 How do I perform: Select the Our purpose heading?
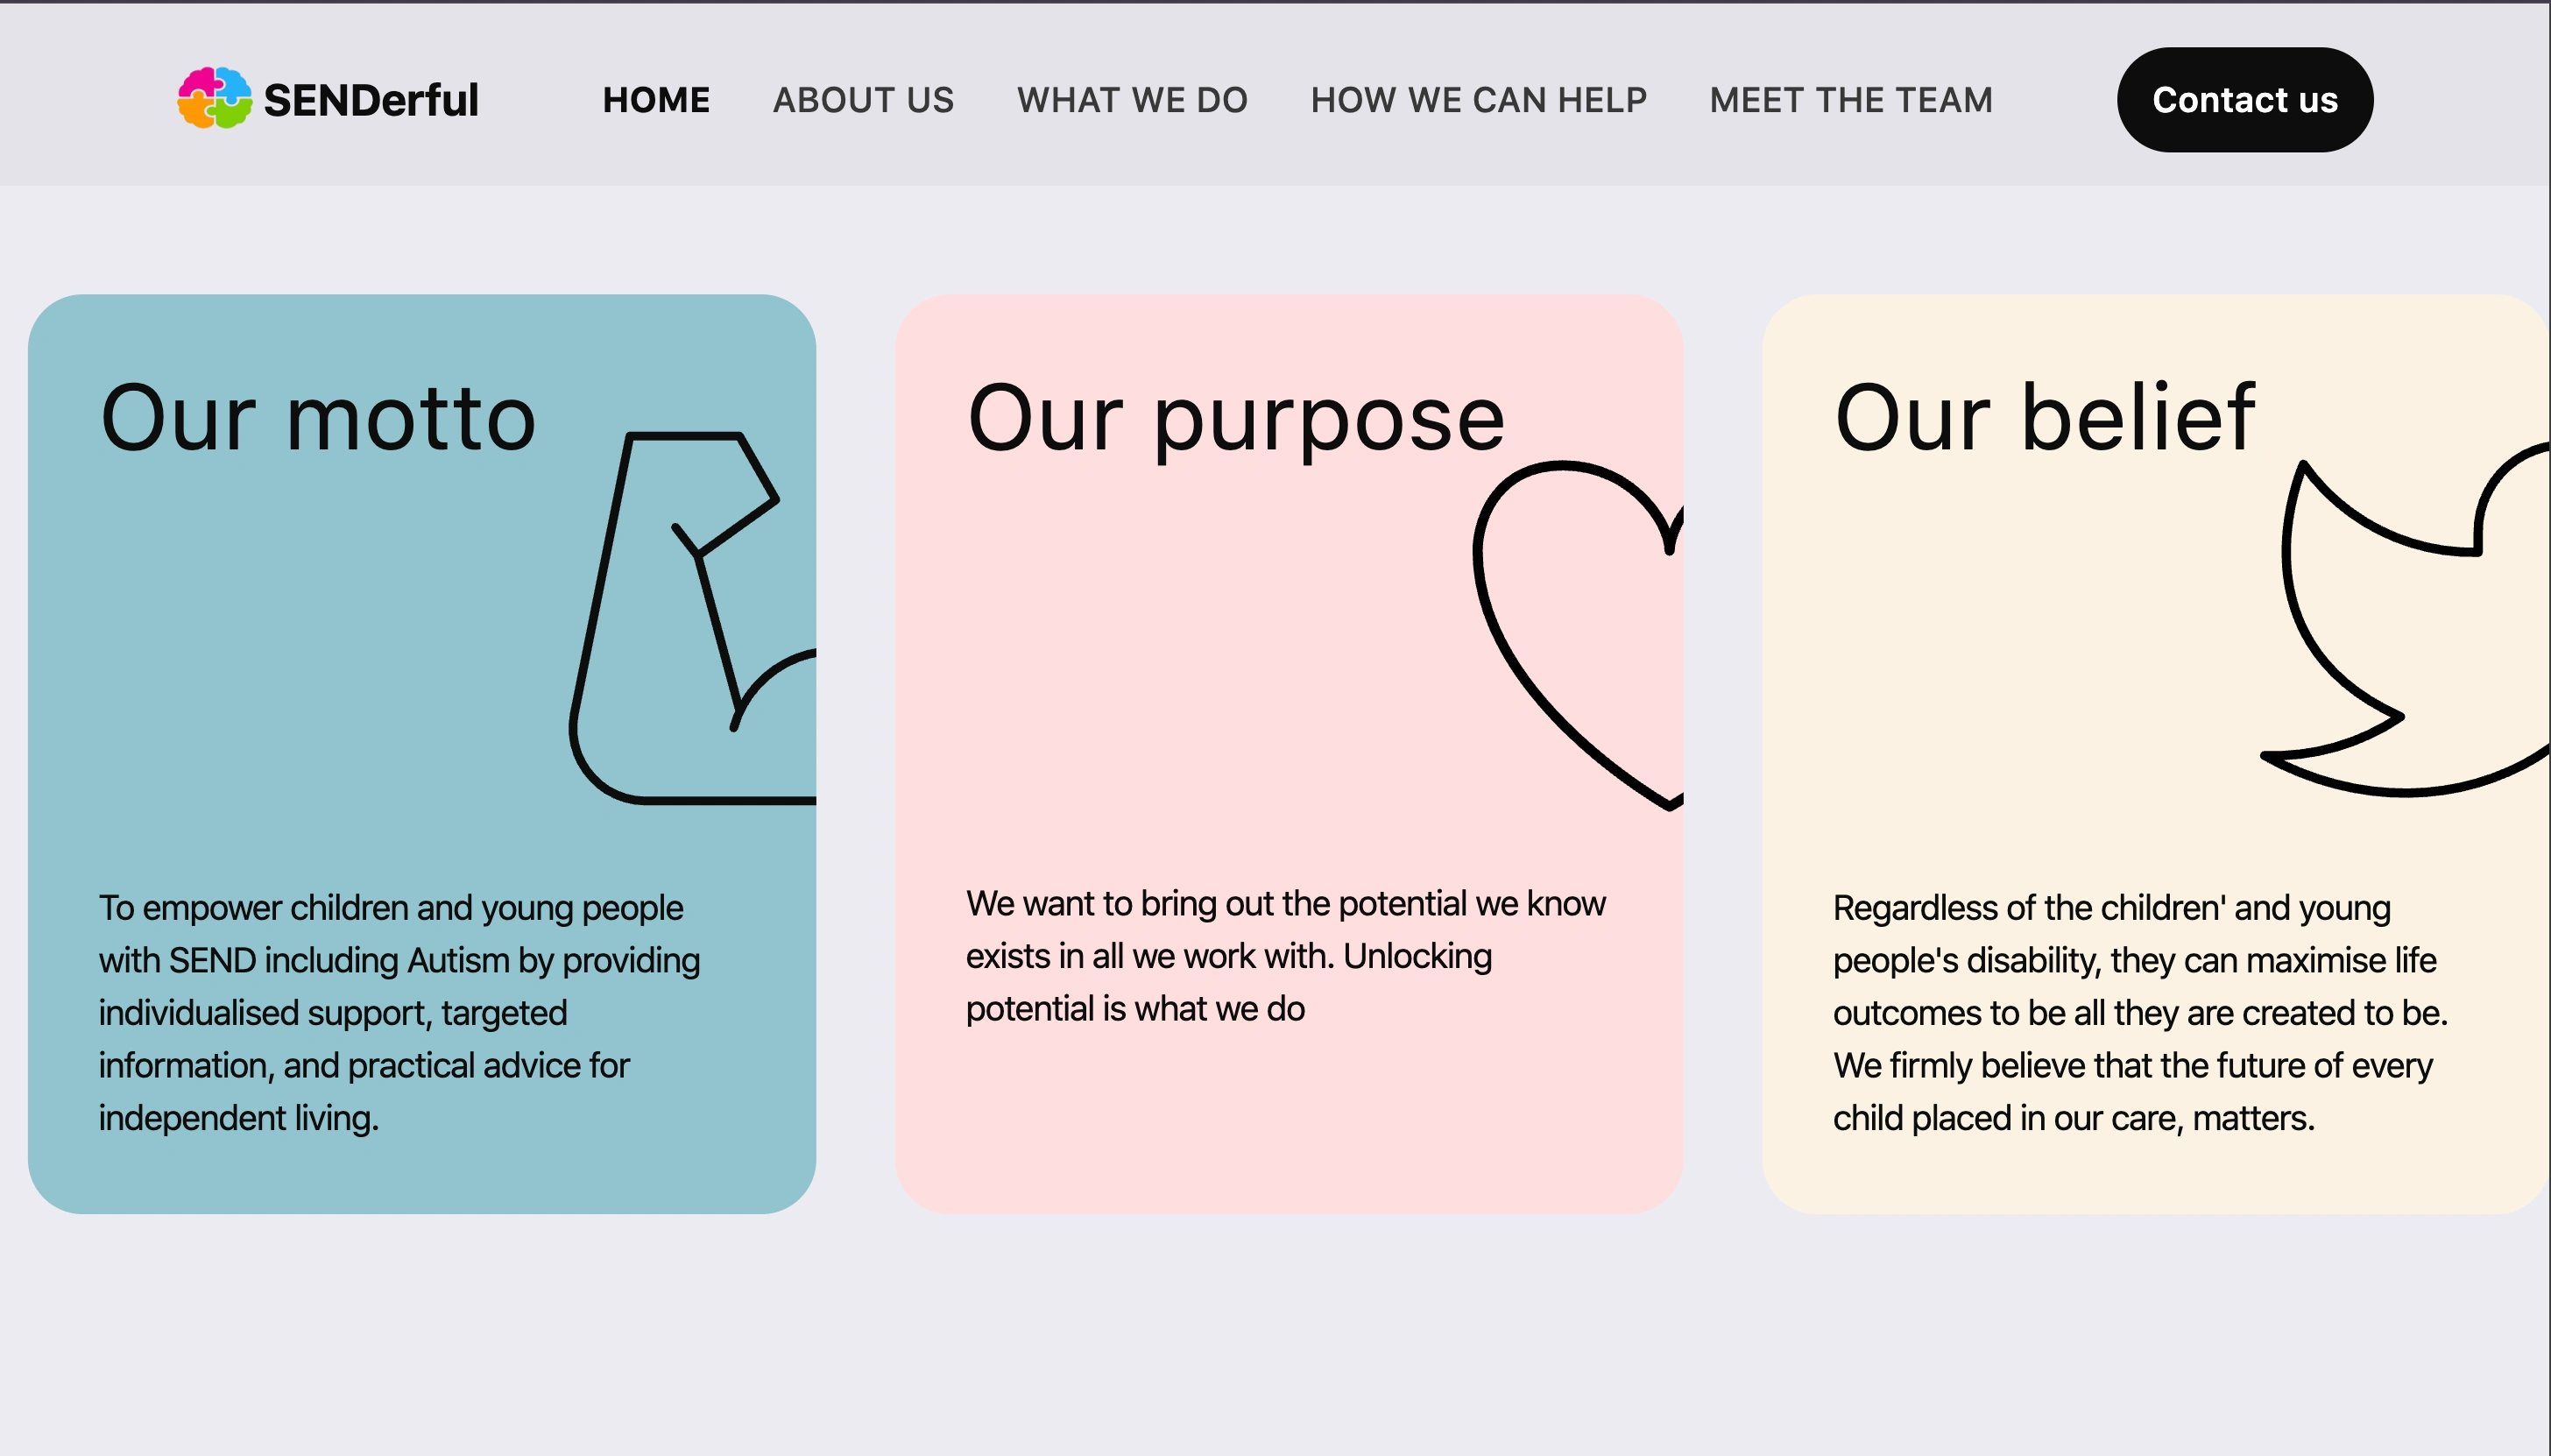[x=1236, y=420]
